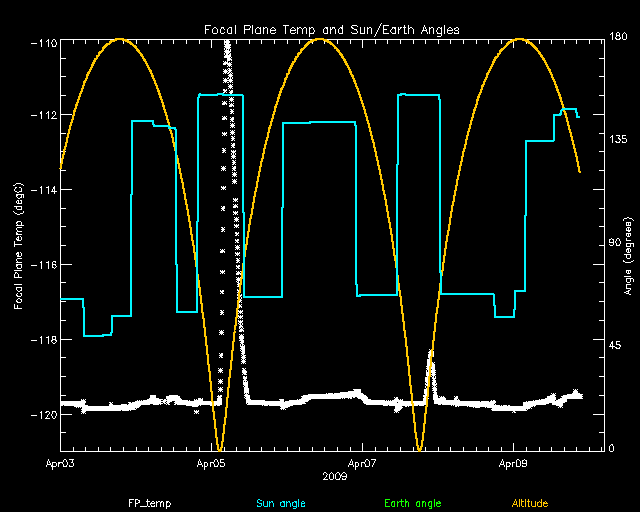Click the Apr05 x-axis tick label
Image resolution: width=640 pixels, height=512 pixels.
pos(211,464)
